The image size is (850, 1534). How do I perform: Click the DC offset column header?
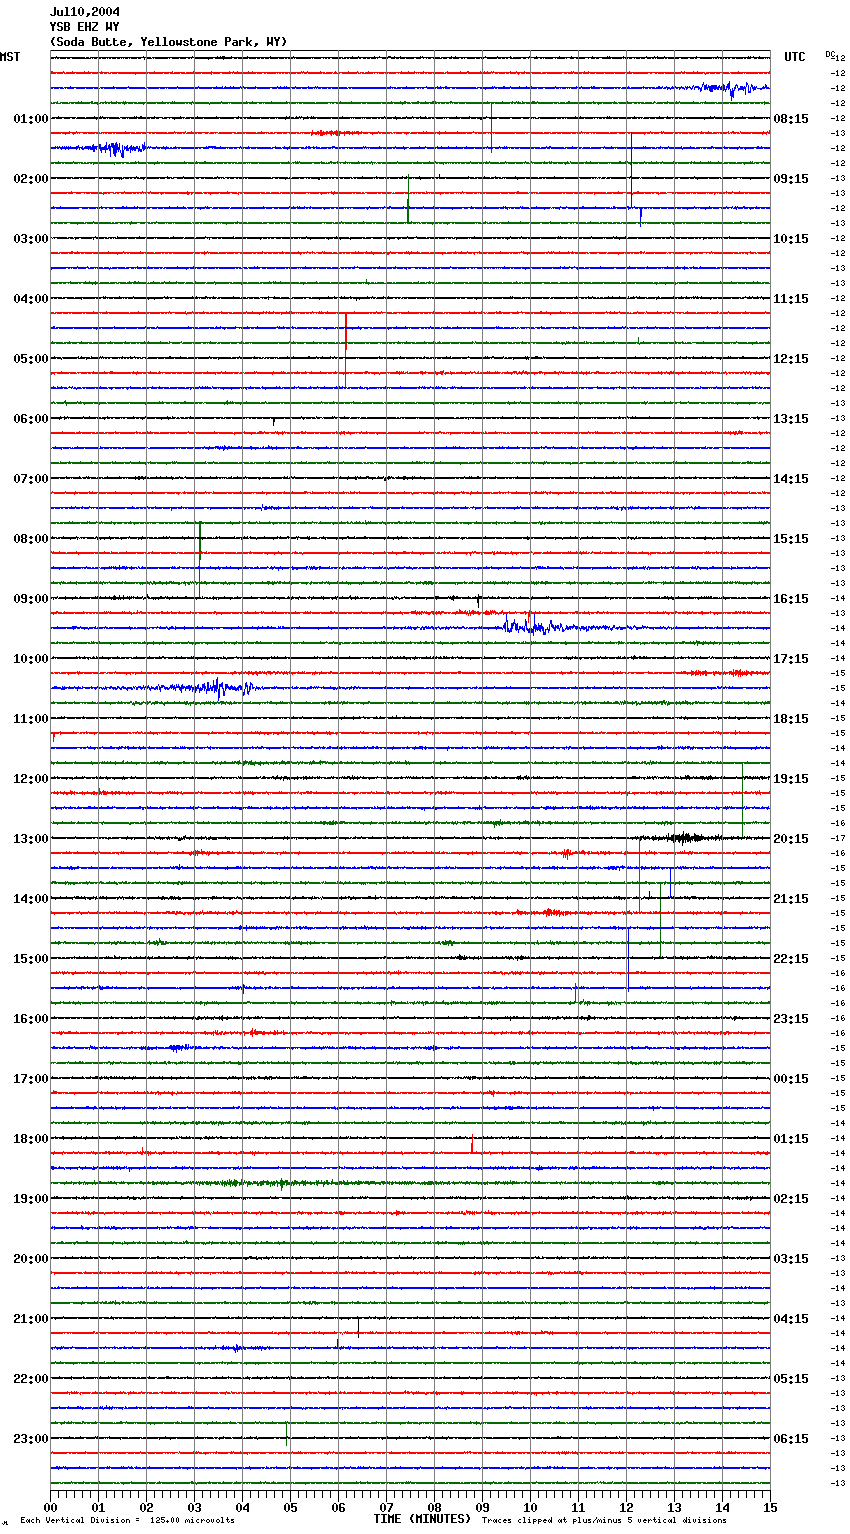[830, 54]
